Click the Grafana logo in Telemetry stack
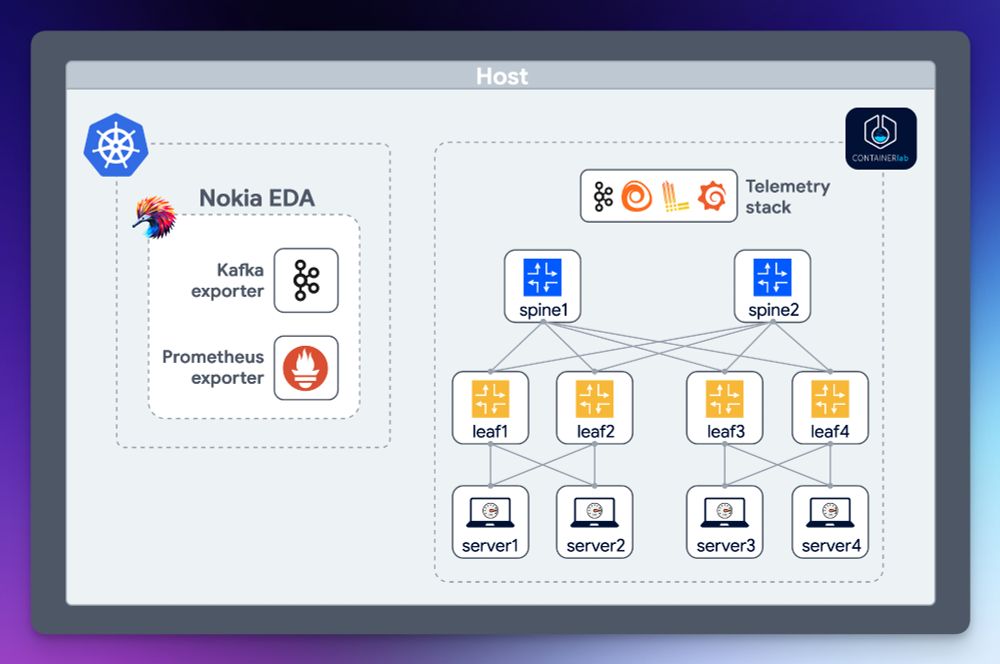The width and height of the screenshot is (1000, 664). click(712, 196)
